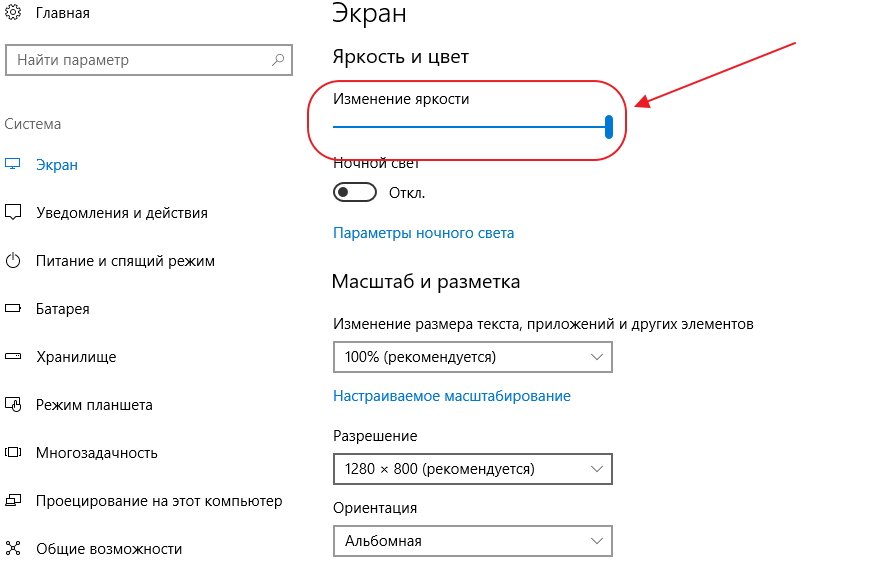The image size is (869, 573).
Task: Click the battery icon in sidebar
Action: (14, 309)
